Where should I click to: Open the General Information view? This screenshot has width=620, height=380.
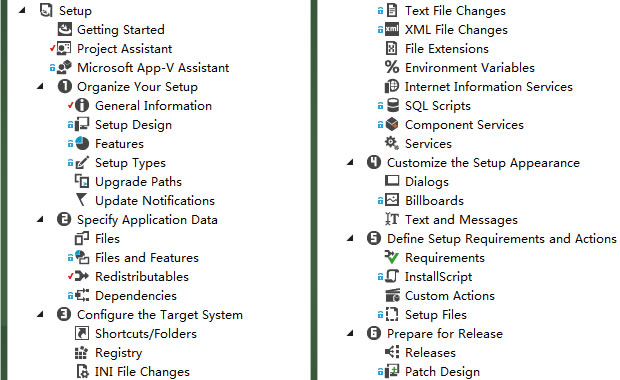pos(153,106)
